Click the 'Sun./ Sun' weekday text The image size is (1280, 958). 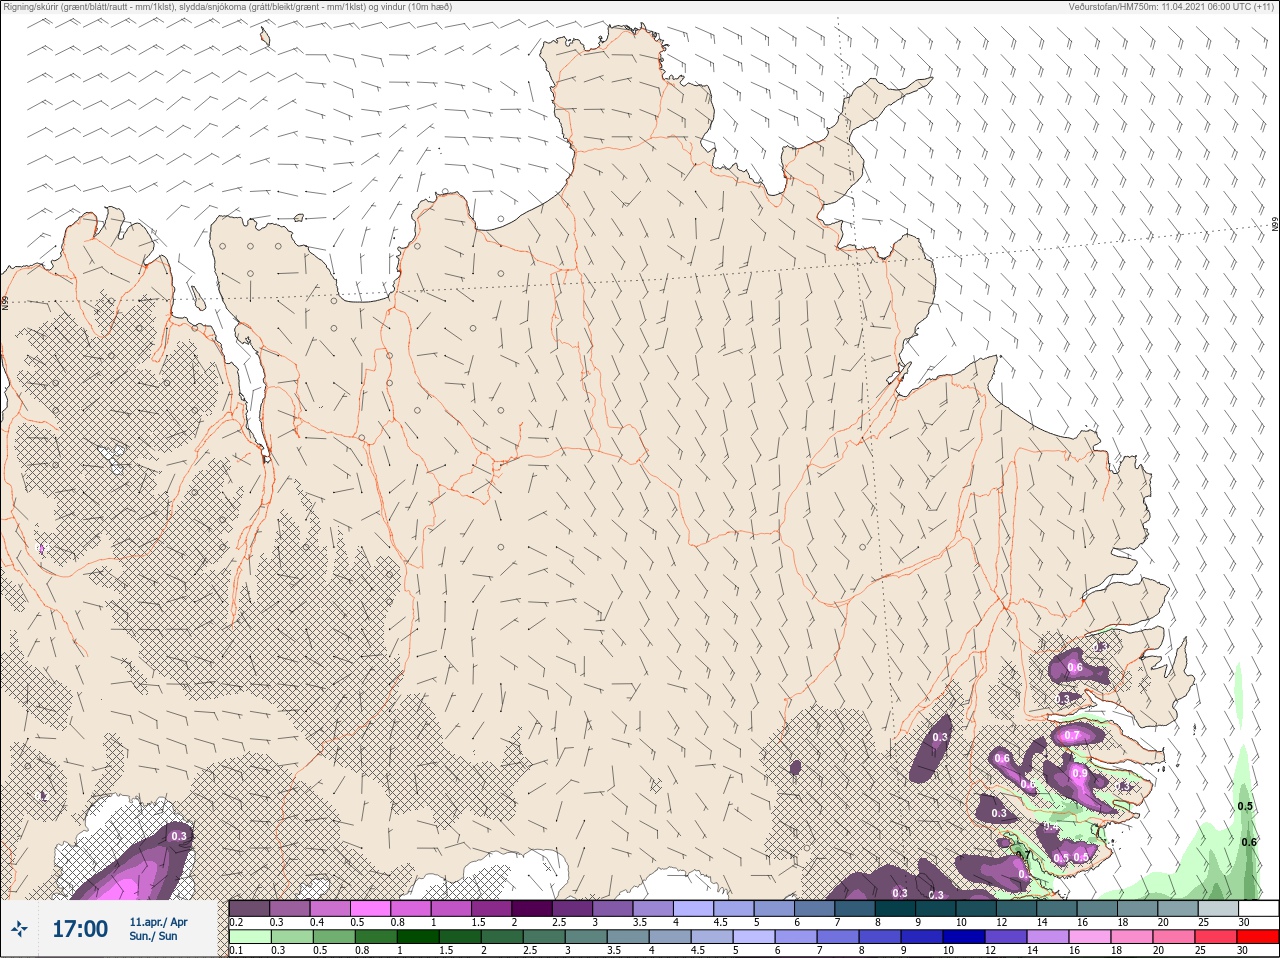pos(153,936)
